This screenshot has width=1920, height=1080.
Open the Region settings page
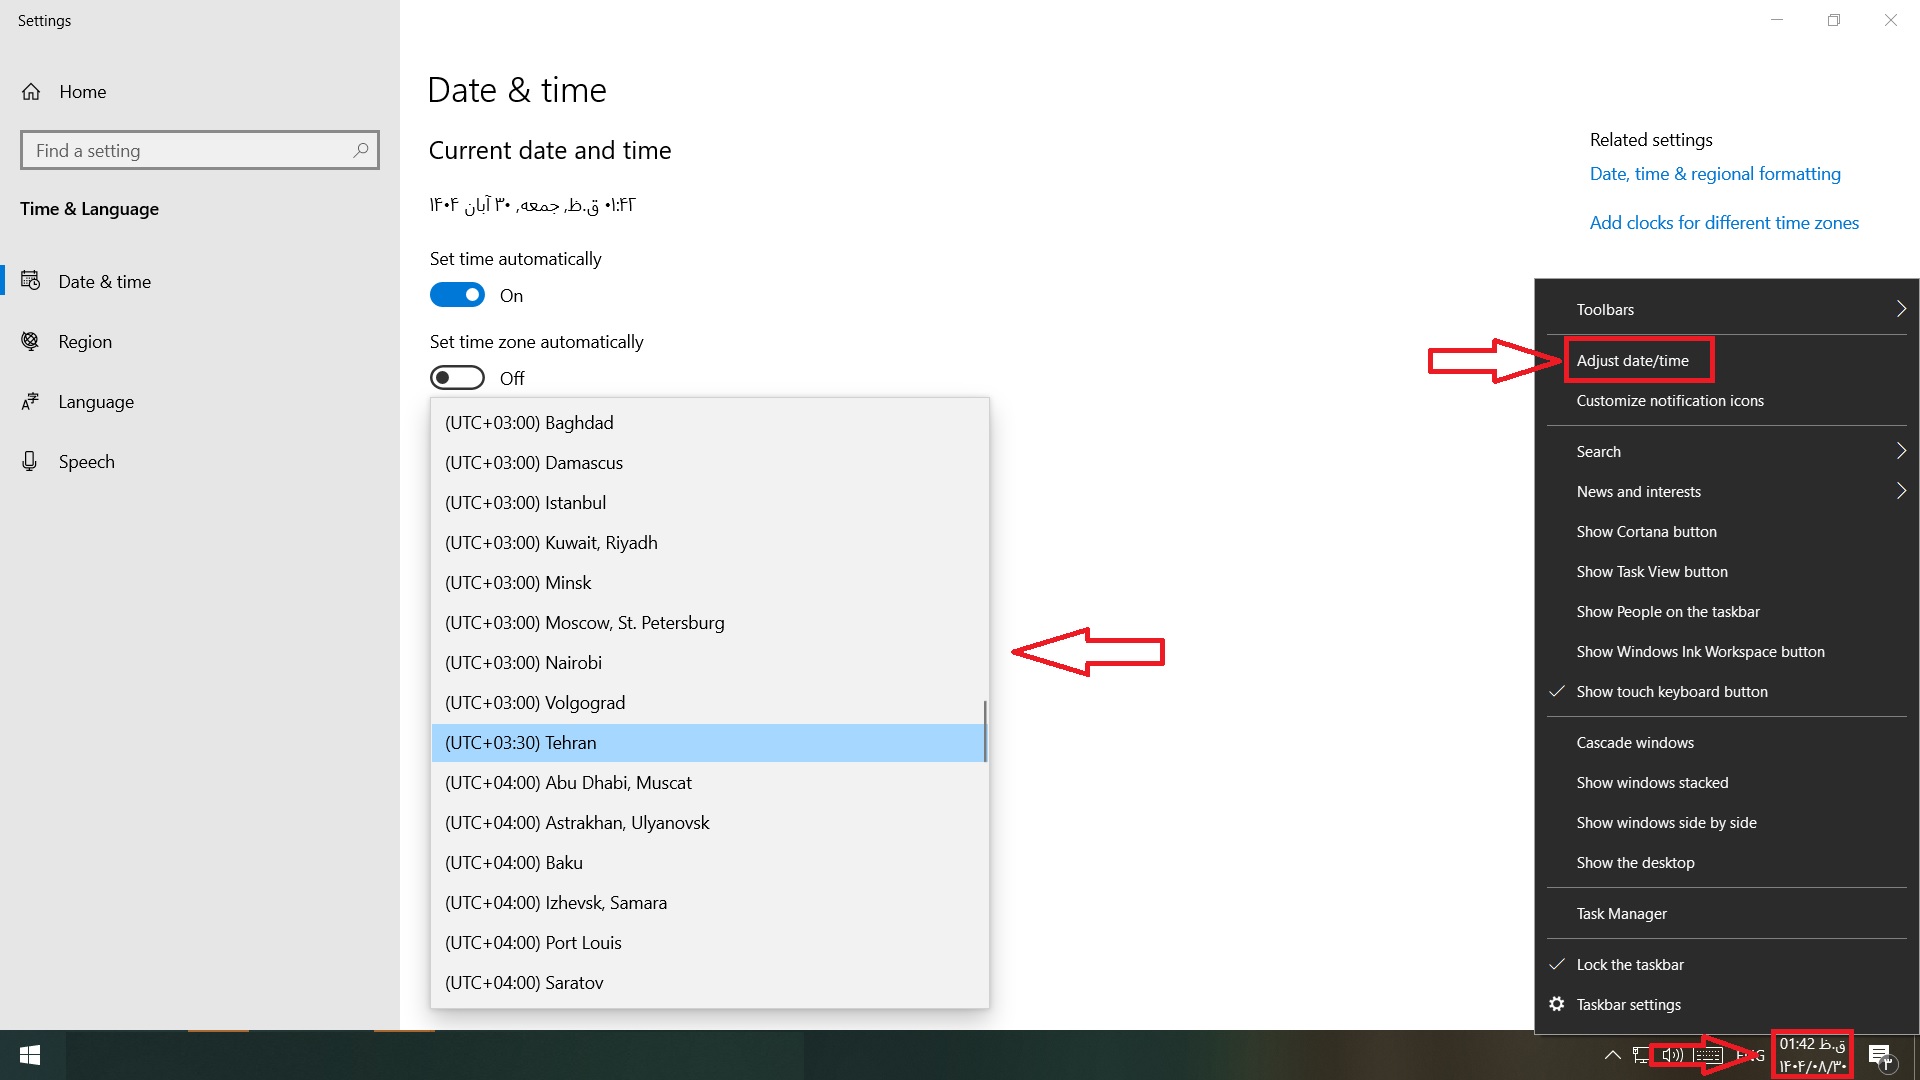(x=84, y=342)
